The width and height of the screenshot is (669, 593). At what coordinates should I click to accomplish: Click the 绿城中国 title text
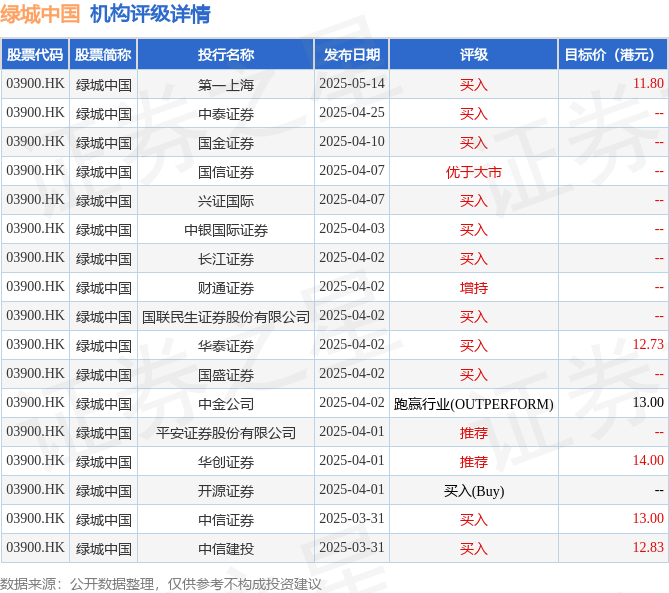[x=40, y=14]
